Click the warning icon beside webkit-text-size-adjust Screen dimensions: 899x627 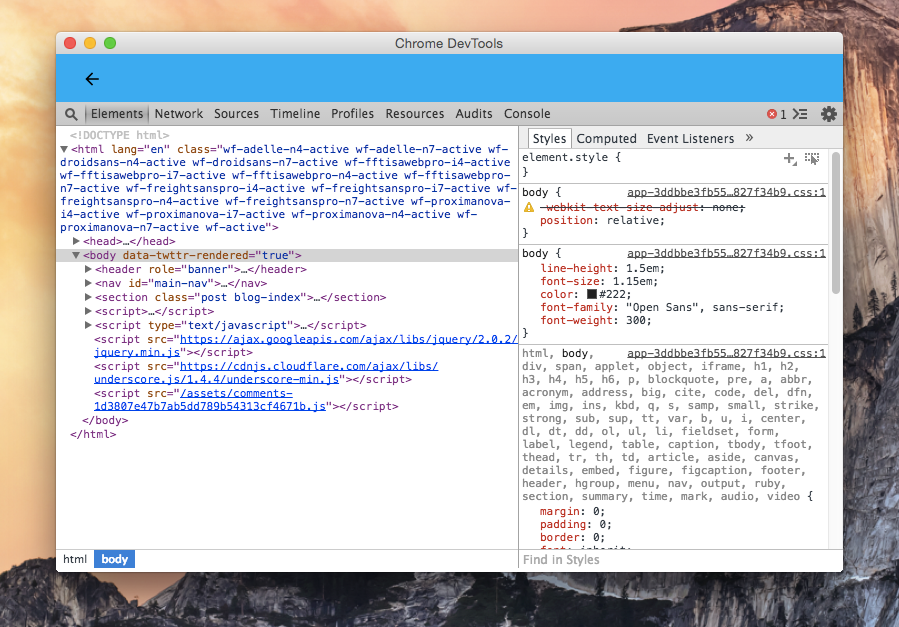point(529,207)
